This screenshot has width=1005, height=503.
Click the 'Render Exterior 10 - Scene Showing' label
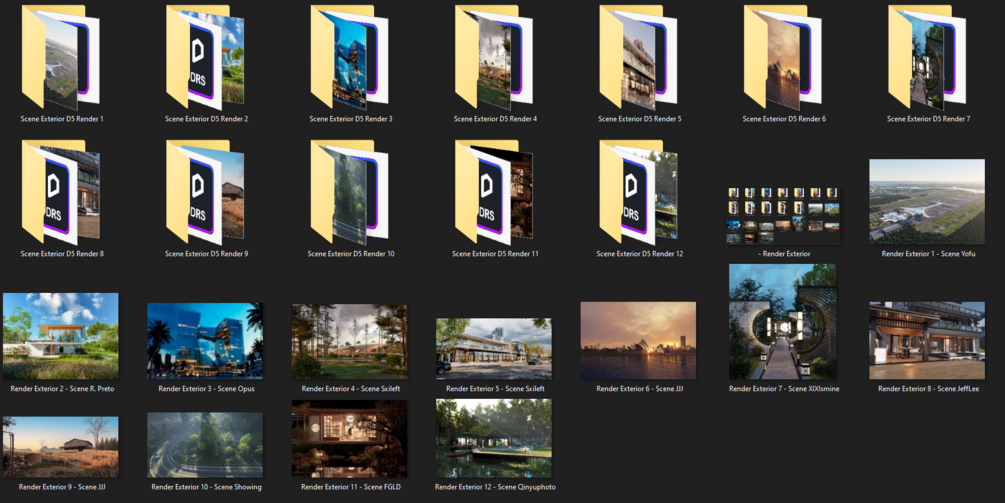[x=206, y=487]
